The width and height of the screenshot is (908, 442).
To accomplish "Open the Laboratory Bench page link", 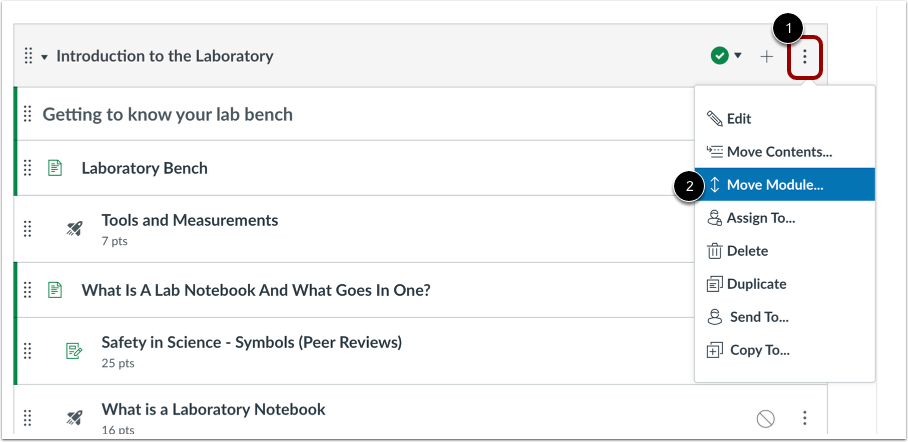I will [144, 168].
